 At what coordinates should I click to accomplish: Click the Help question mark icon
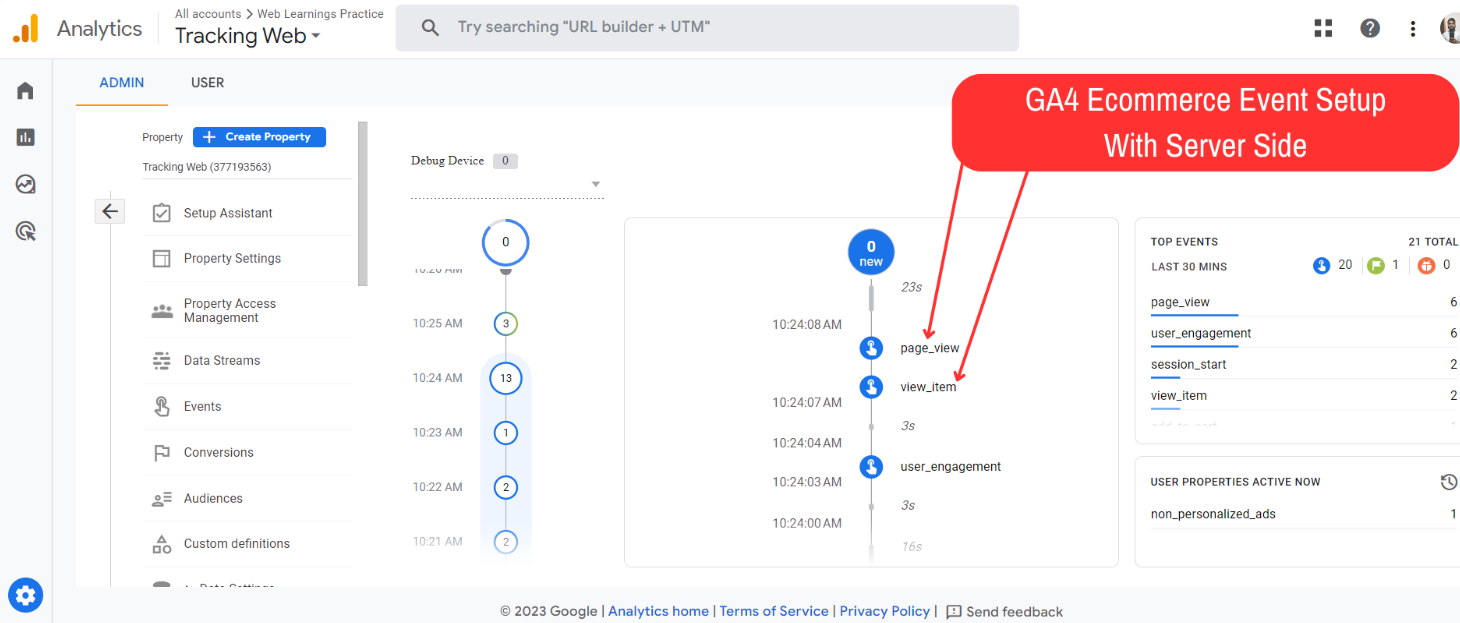coord(1370,28)
